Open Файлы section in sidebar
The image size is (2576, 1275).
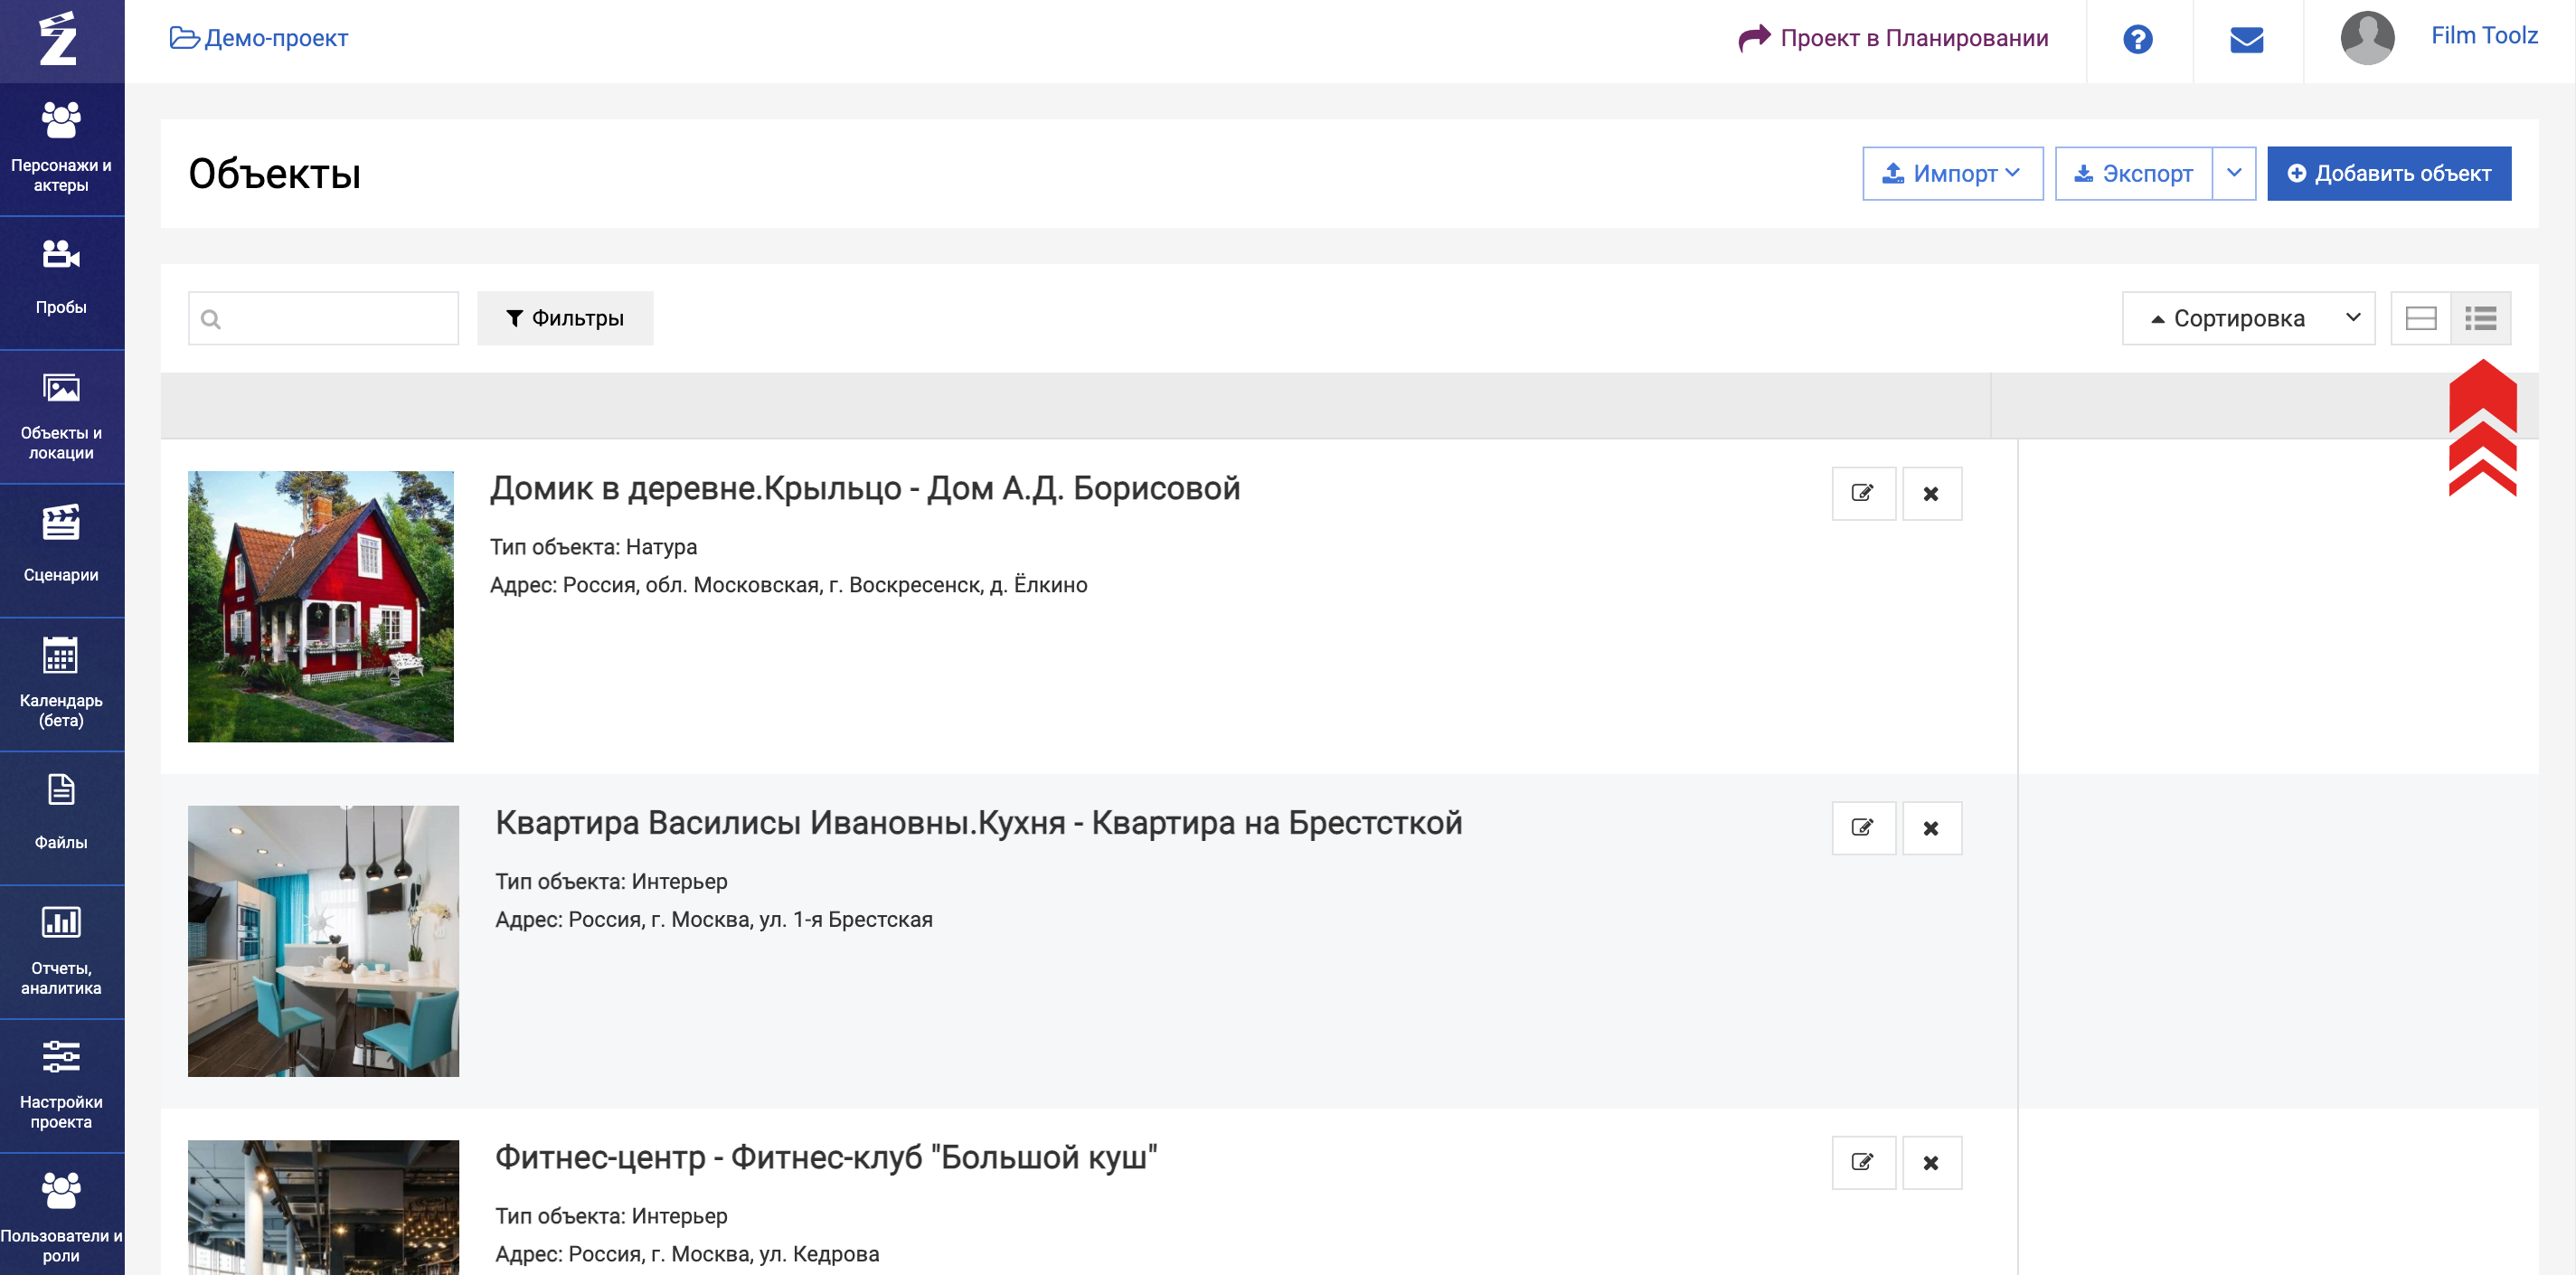point(61,819)
